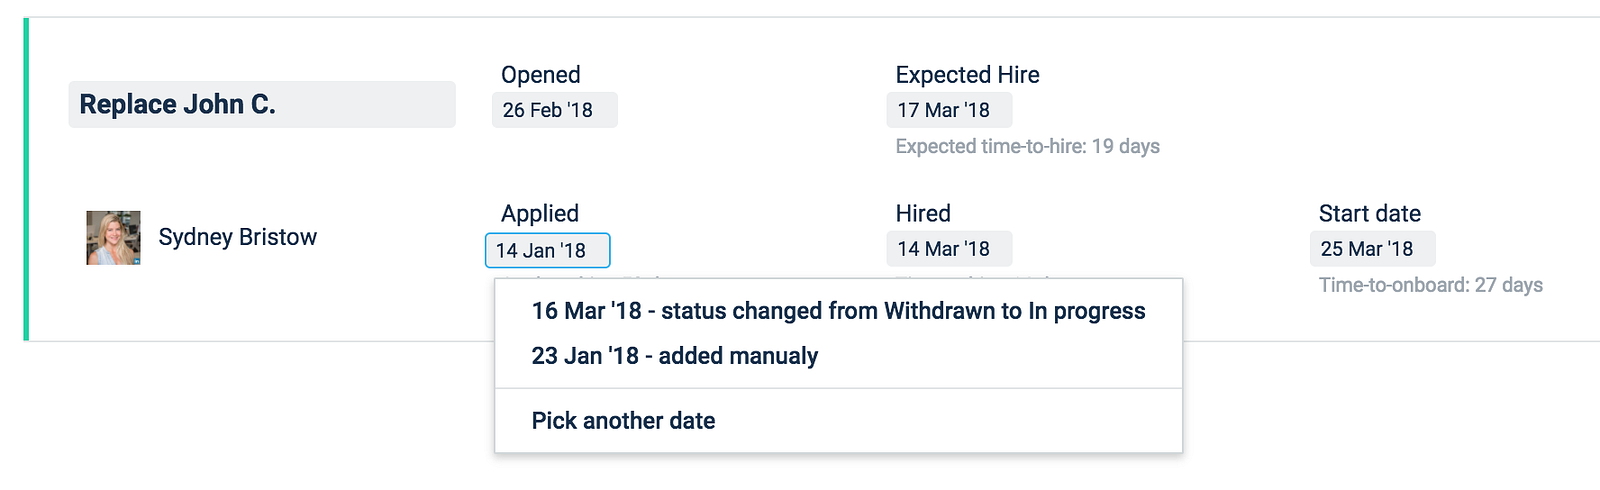Click the Hired column label

[923, 213]
